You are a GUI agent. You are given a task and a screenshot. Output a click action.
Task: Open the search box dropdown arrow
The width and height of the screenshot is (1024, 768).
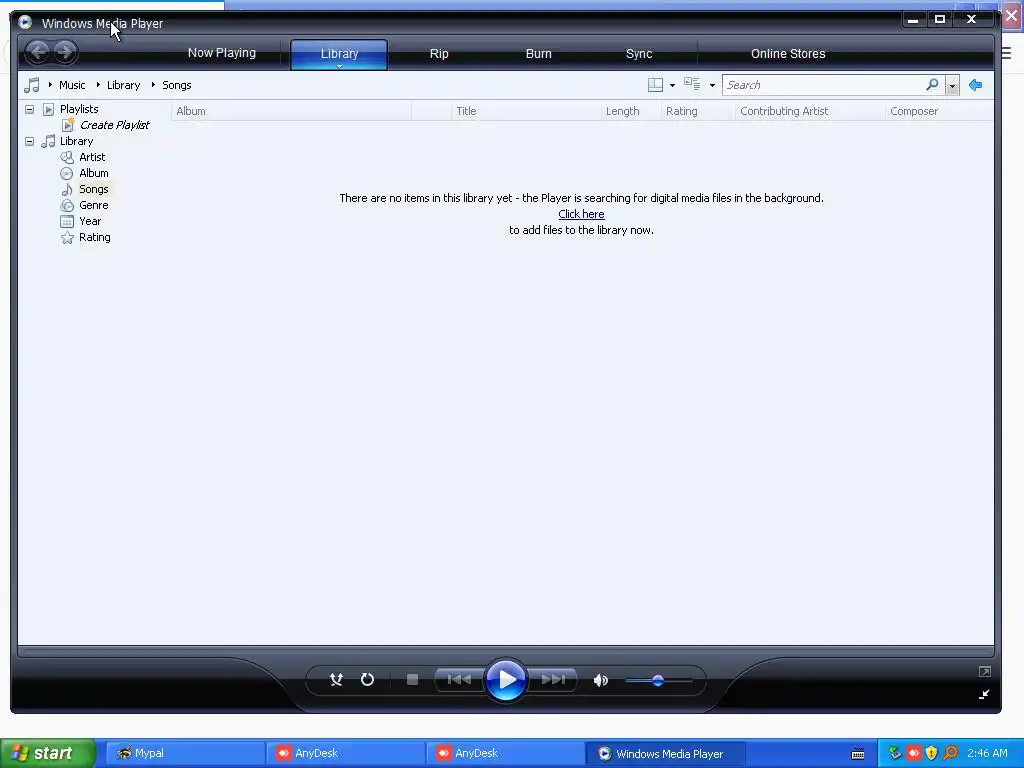pos(953,85)
